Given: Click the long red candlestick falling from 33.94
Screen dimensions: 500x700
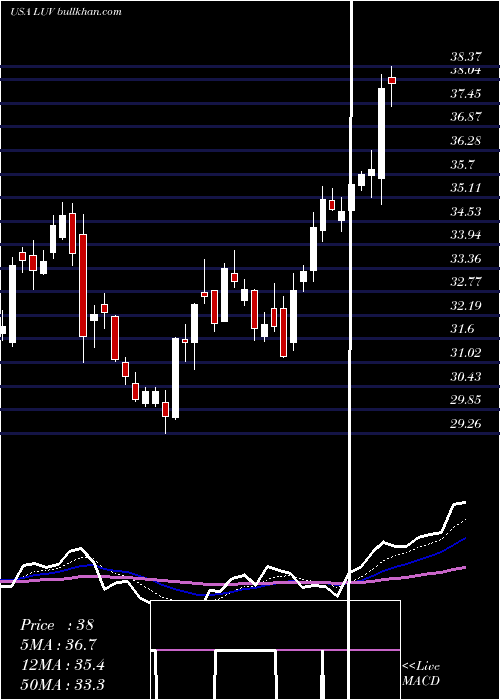Looking at the screenshot, I should pos(83,285).
